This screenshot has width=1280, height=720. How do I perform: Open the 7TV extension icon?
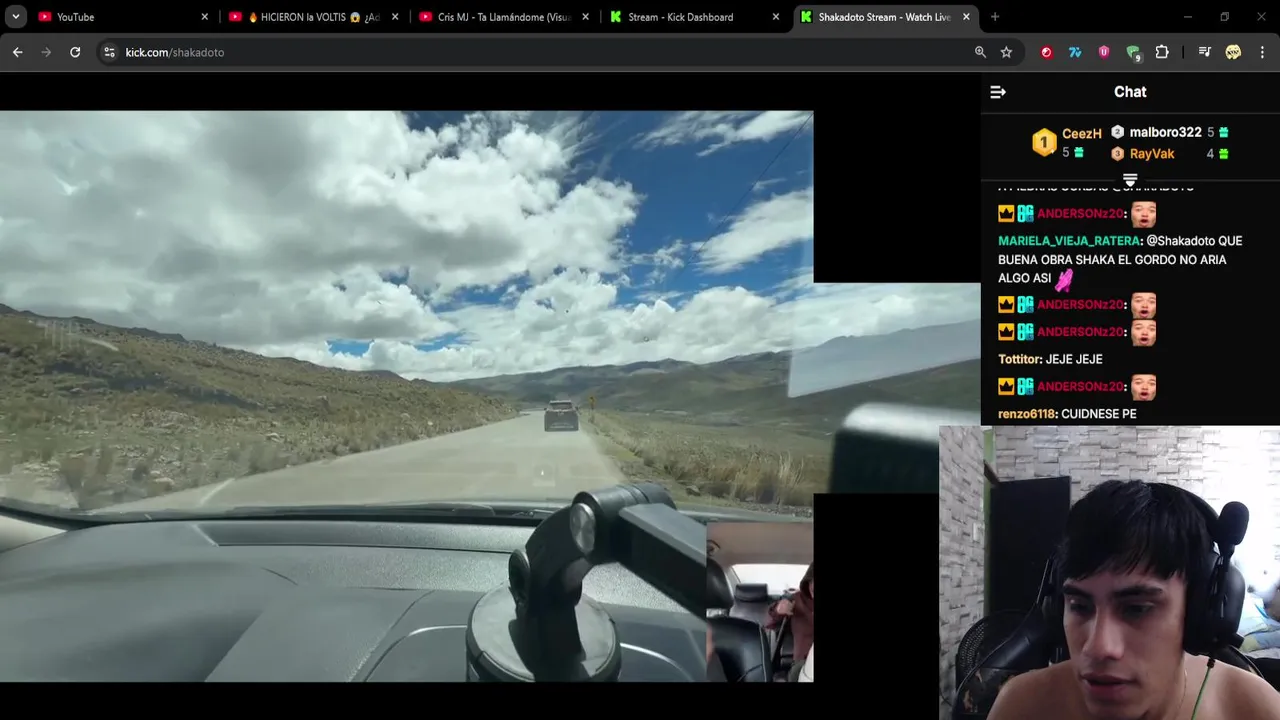1075,52
